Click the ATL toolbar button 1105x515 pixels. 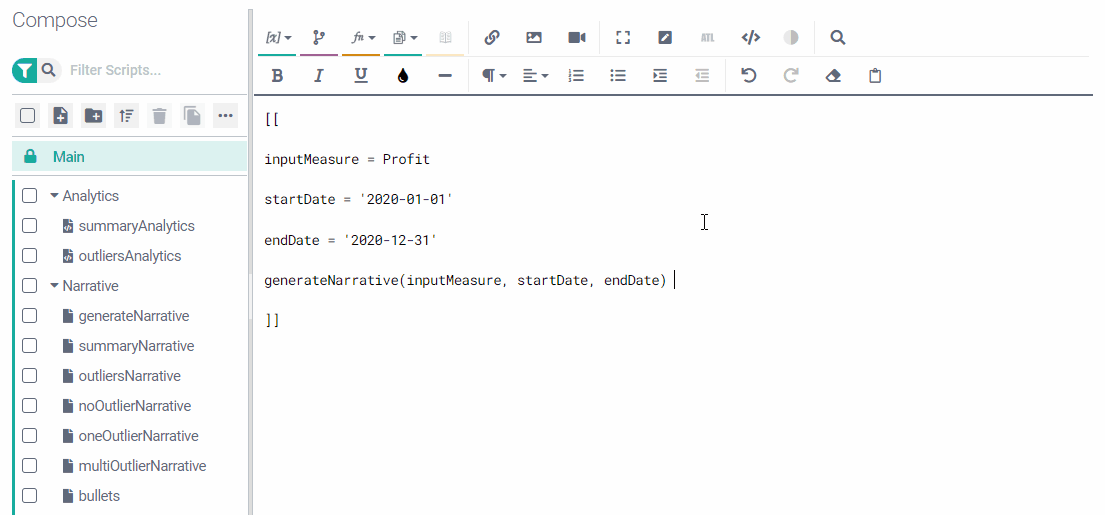(708, 38)
